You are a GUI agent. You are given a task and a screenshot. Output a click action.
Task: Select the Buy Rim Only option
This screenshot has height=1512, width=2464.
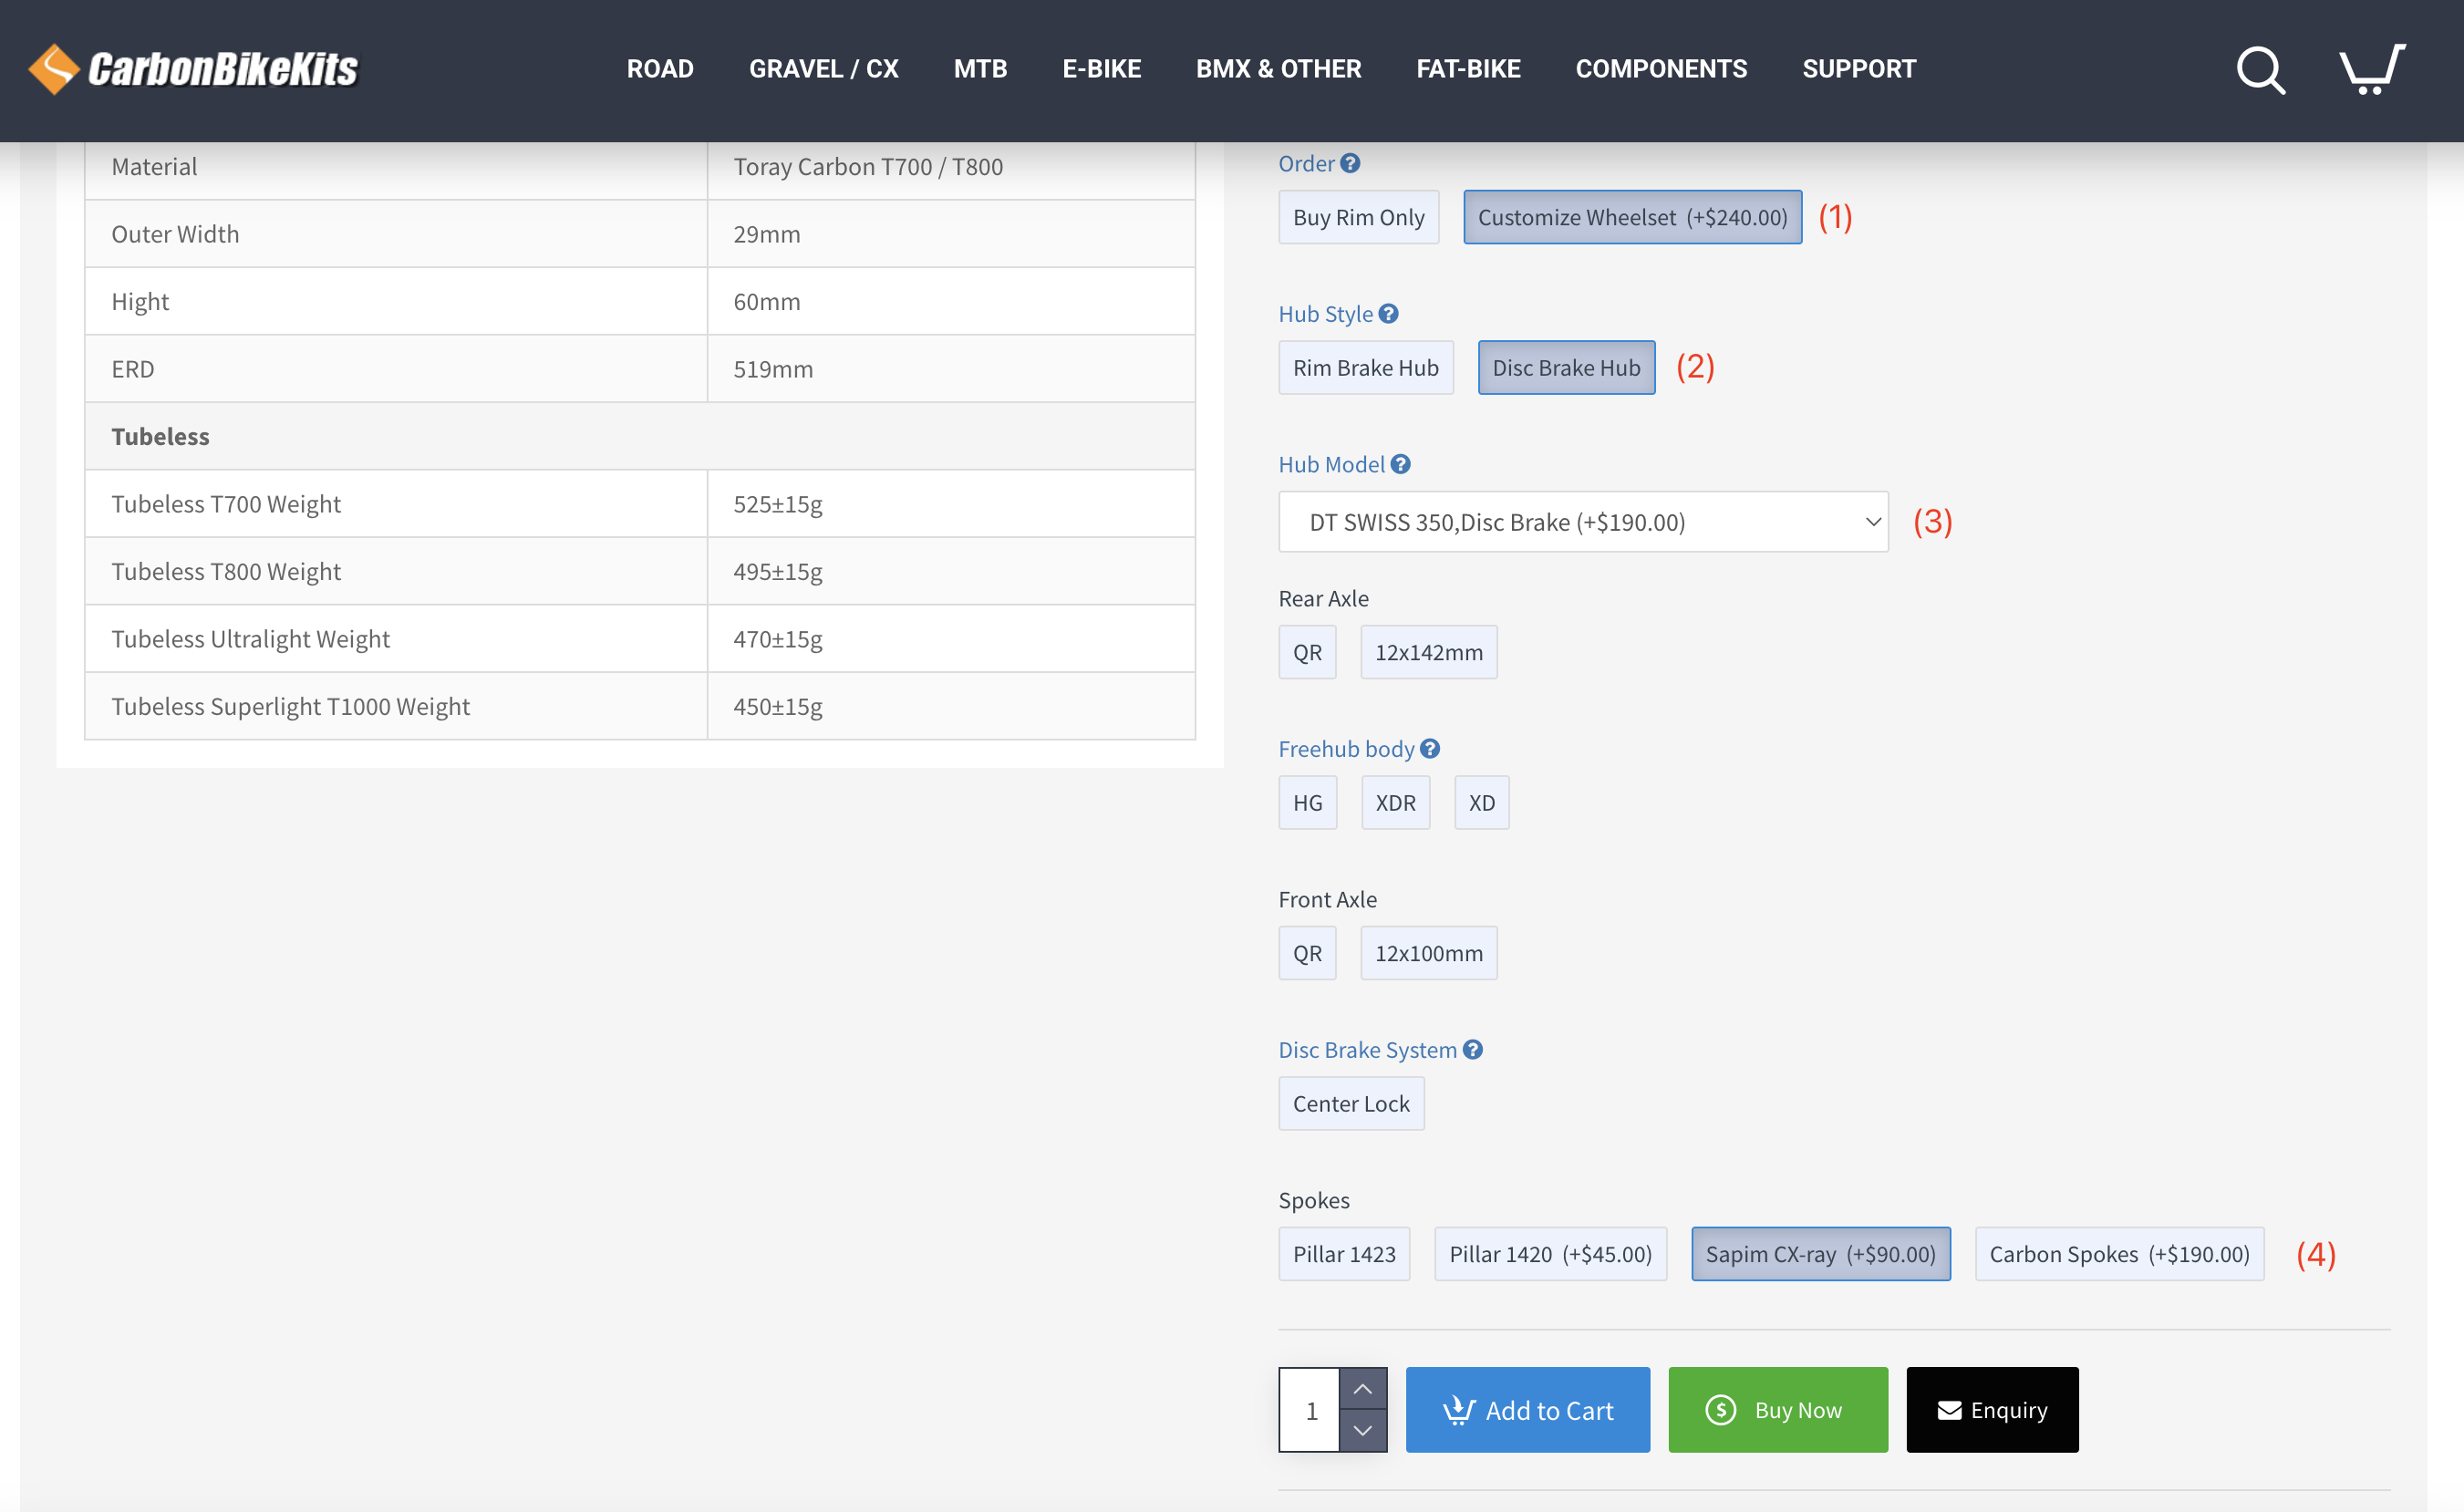point(1358,217)
